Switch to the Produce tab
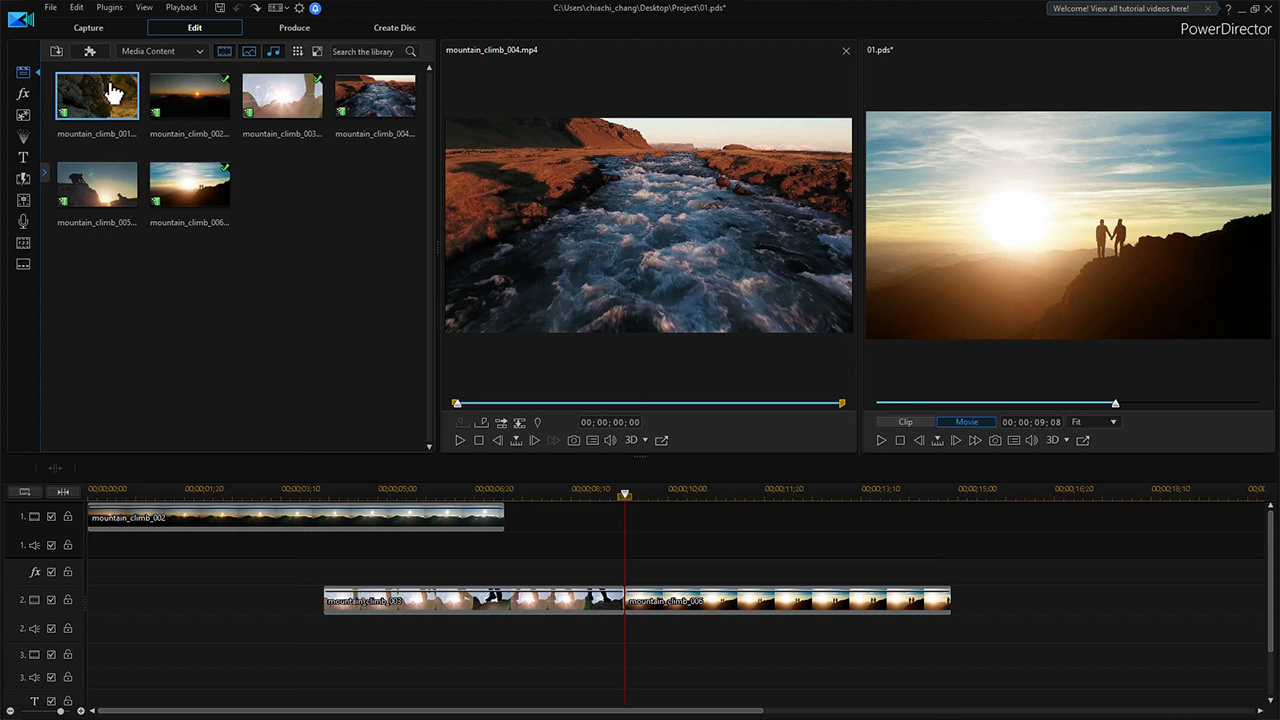The height and width of the screenshot is (720, 1280). (x=294, y=28)
